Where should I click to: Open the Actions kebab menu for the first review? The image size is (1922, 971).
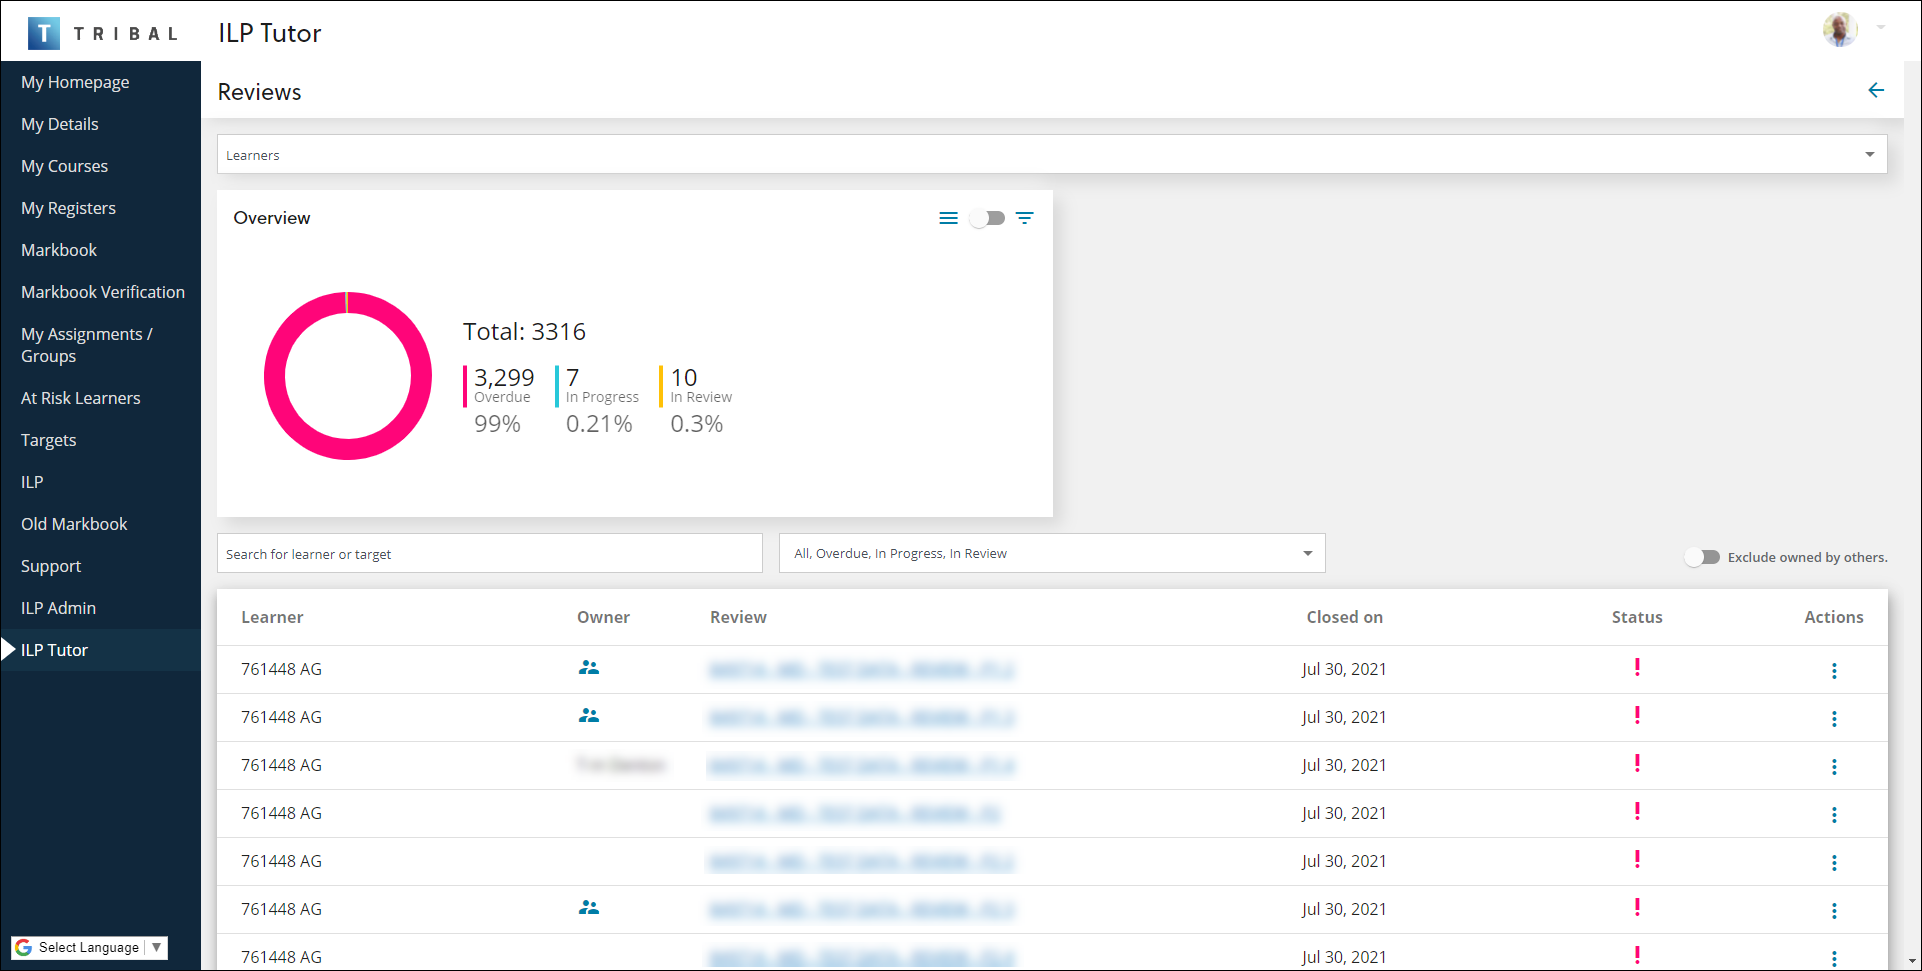[1834, 670]
